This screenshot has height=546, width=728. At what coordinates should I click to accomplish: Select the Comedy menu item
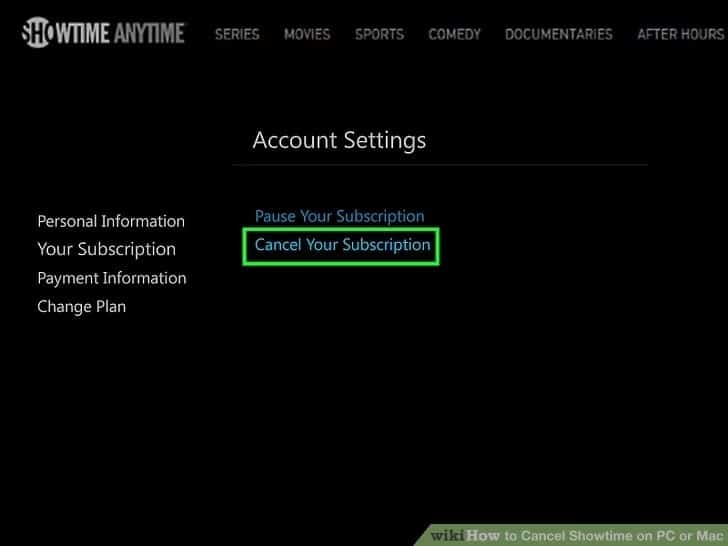[x=455, y=34]
